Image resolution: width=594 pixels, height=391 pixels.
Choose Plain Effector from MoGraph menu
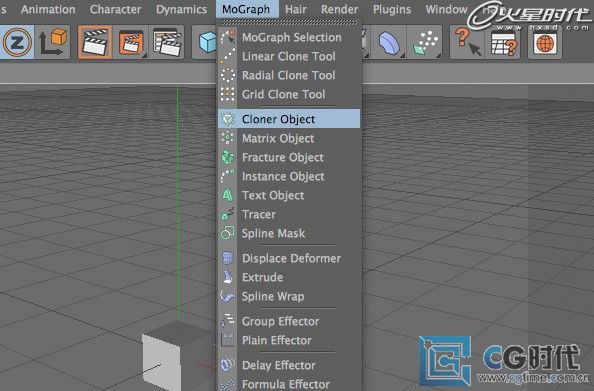coord(289,340)
